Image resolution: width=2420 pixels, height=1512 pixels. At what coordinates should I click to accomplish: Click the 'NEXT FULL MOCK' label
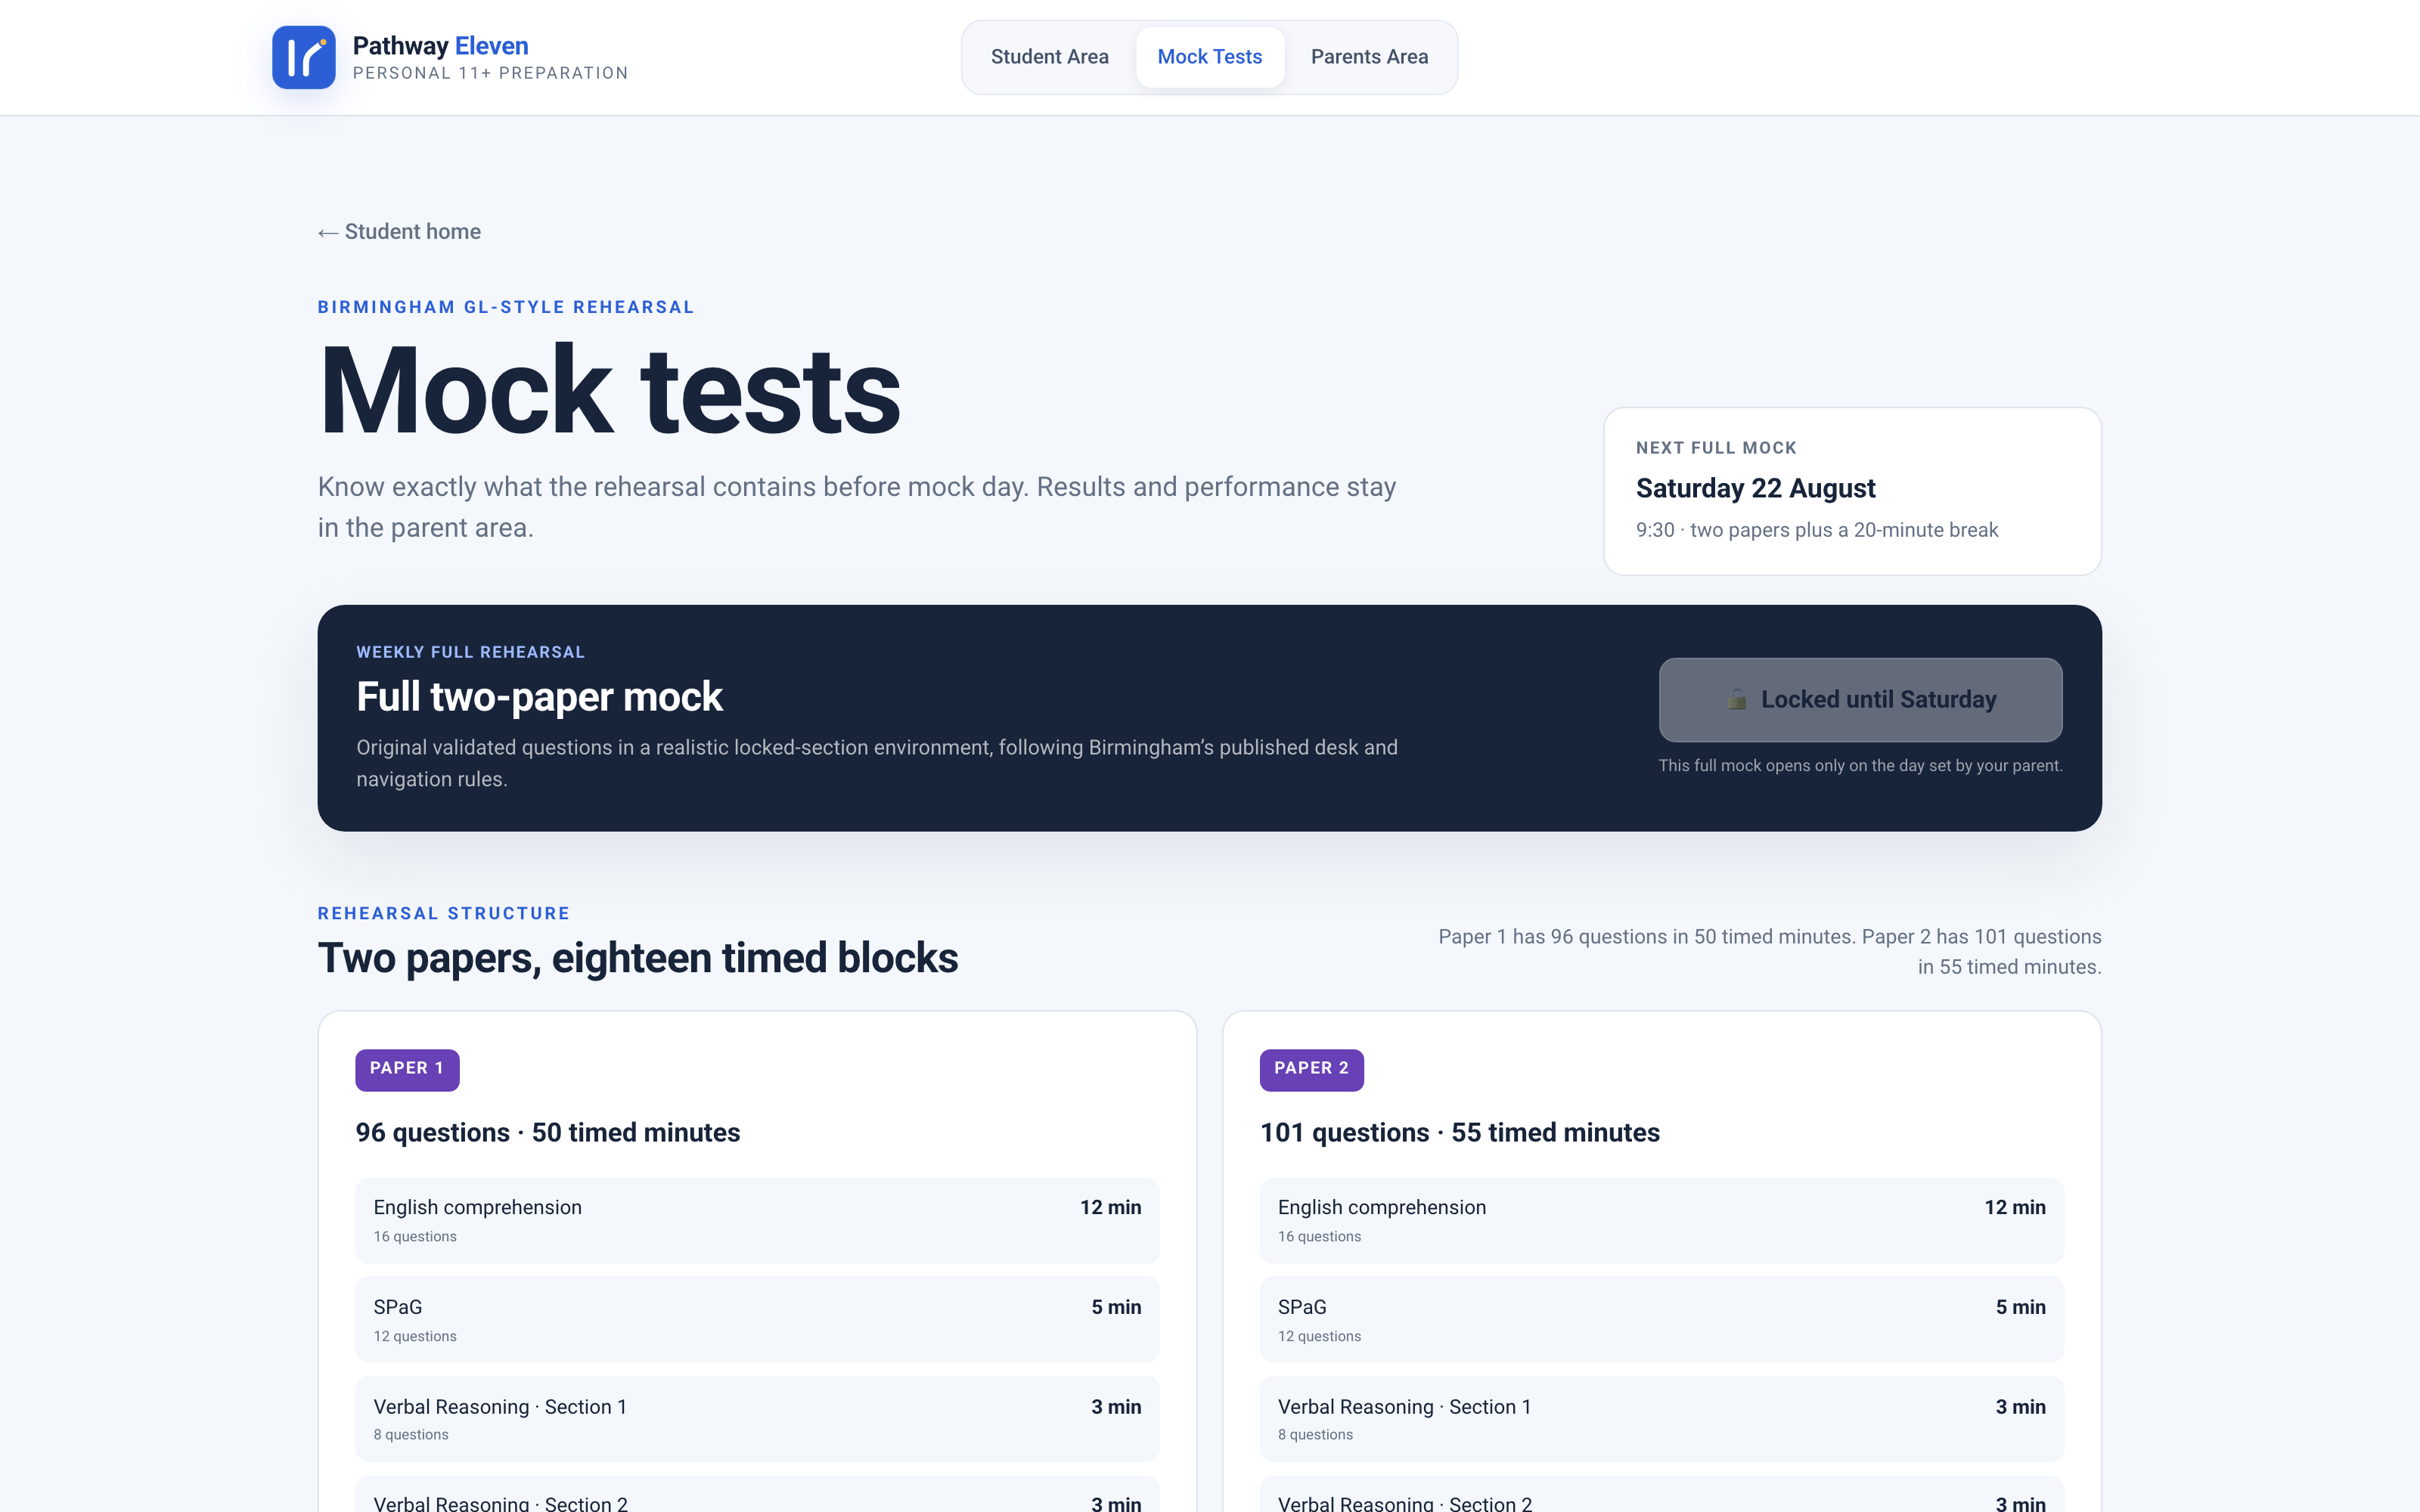tap(1716, 448)
